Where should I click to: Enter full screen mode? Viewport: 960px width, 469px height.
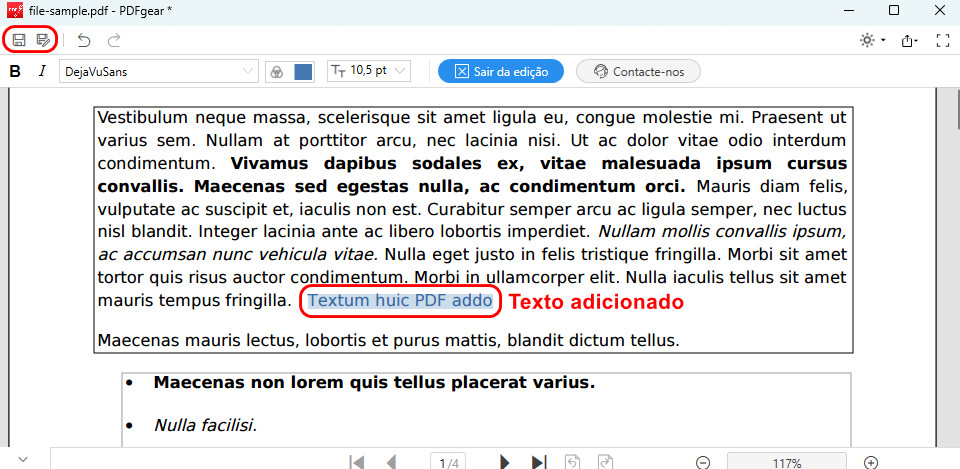(x=943, y=40)
